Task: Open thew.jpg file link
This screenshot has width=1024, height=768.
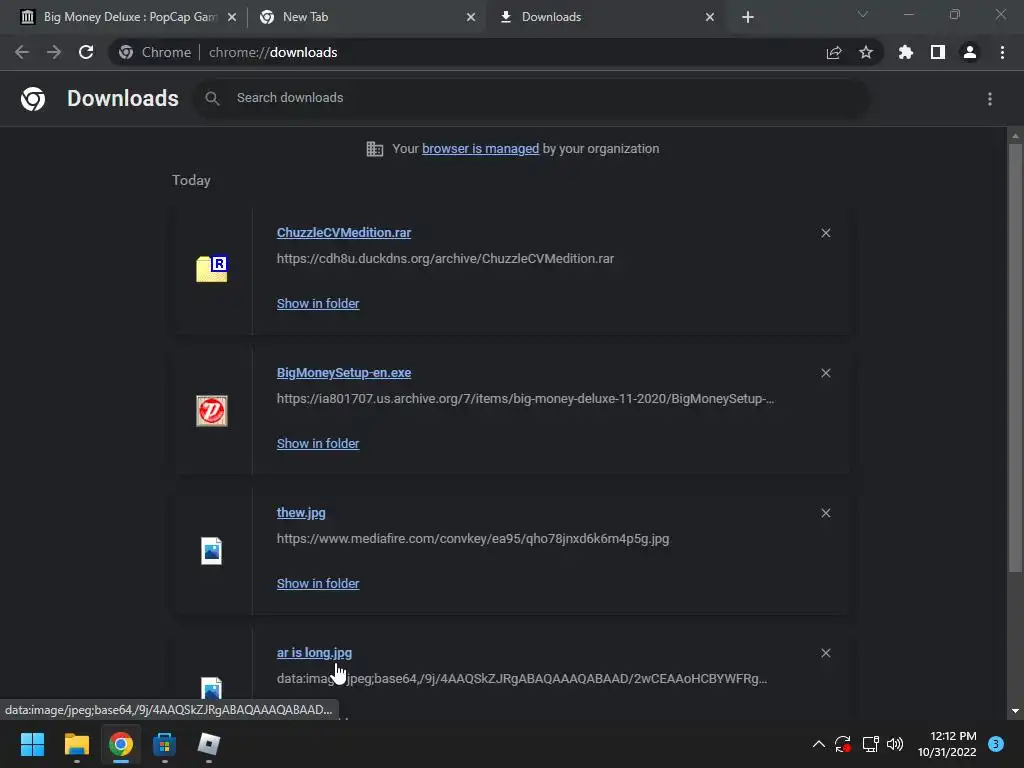Action: pyautogui.click(x=301, y=513)
